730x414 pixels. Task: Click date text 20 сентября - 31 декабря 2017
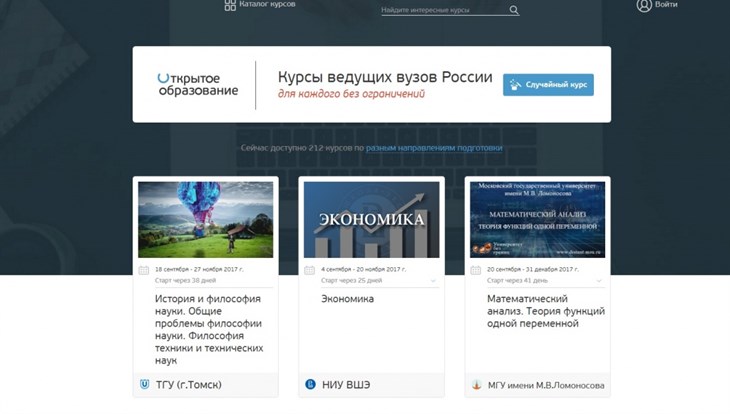click(x=533, y=269)
